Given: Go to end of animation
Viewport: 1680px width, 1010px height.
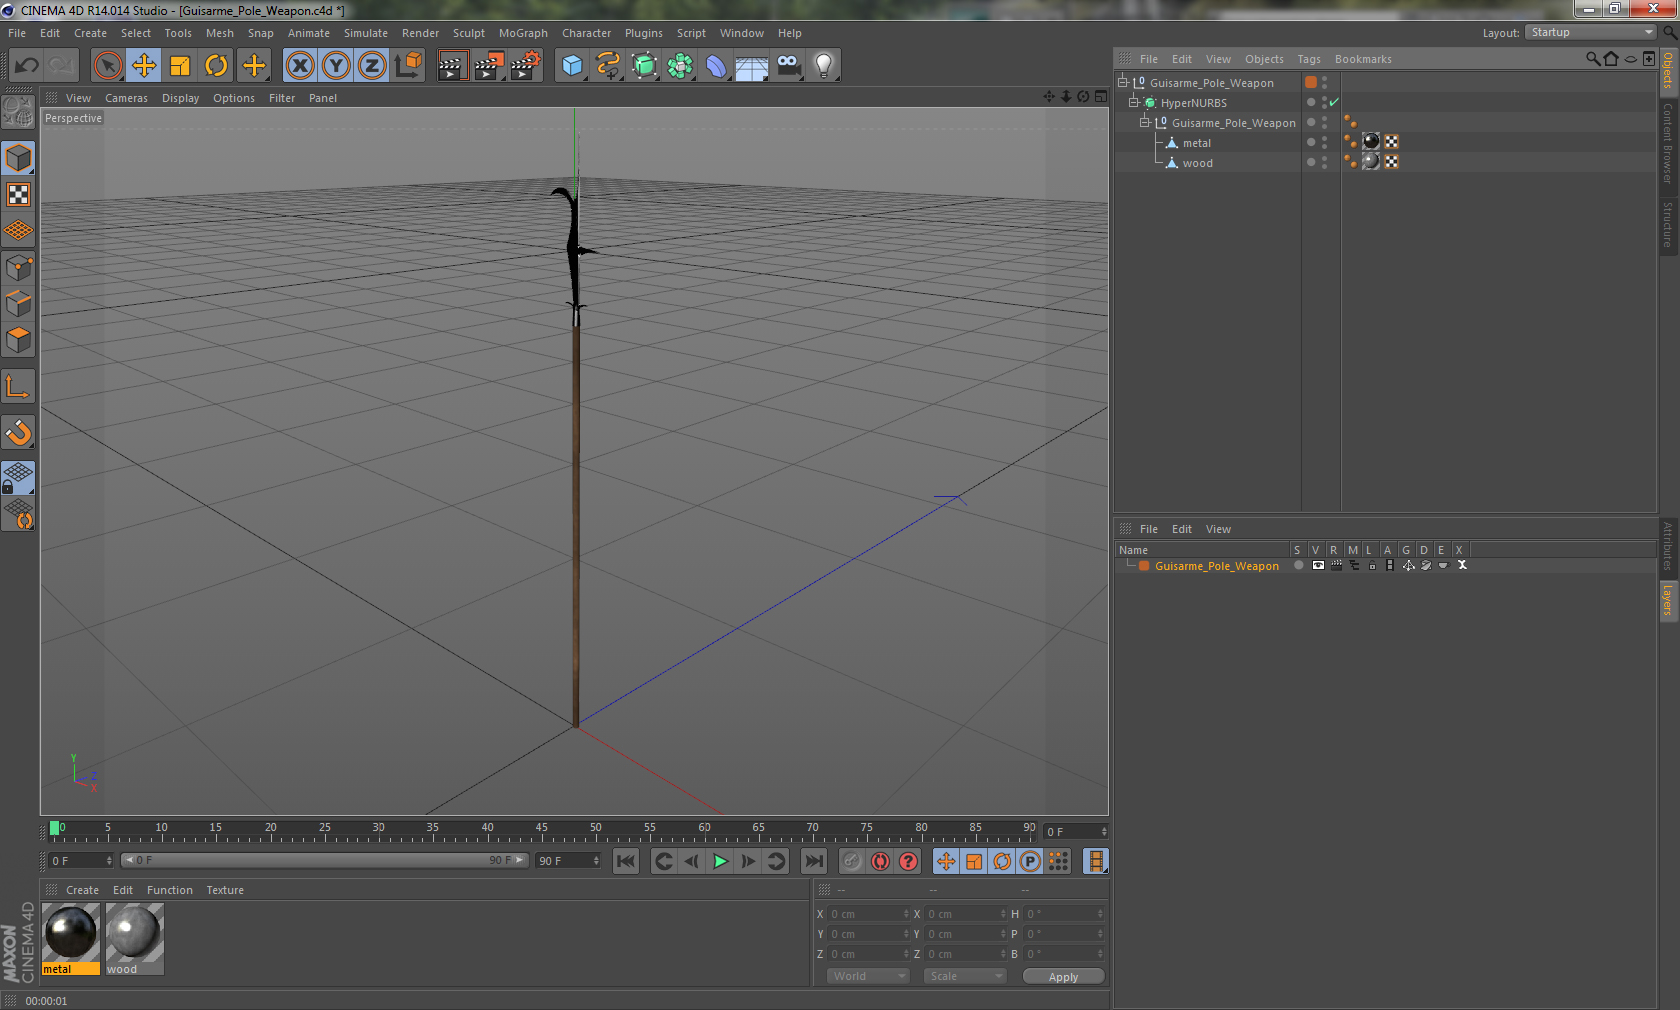Looking at the screenshot, I should point(814,861).
